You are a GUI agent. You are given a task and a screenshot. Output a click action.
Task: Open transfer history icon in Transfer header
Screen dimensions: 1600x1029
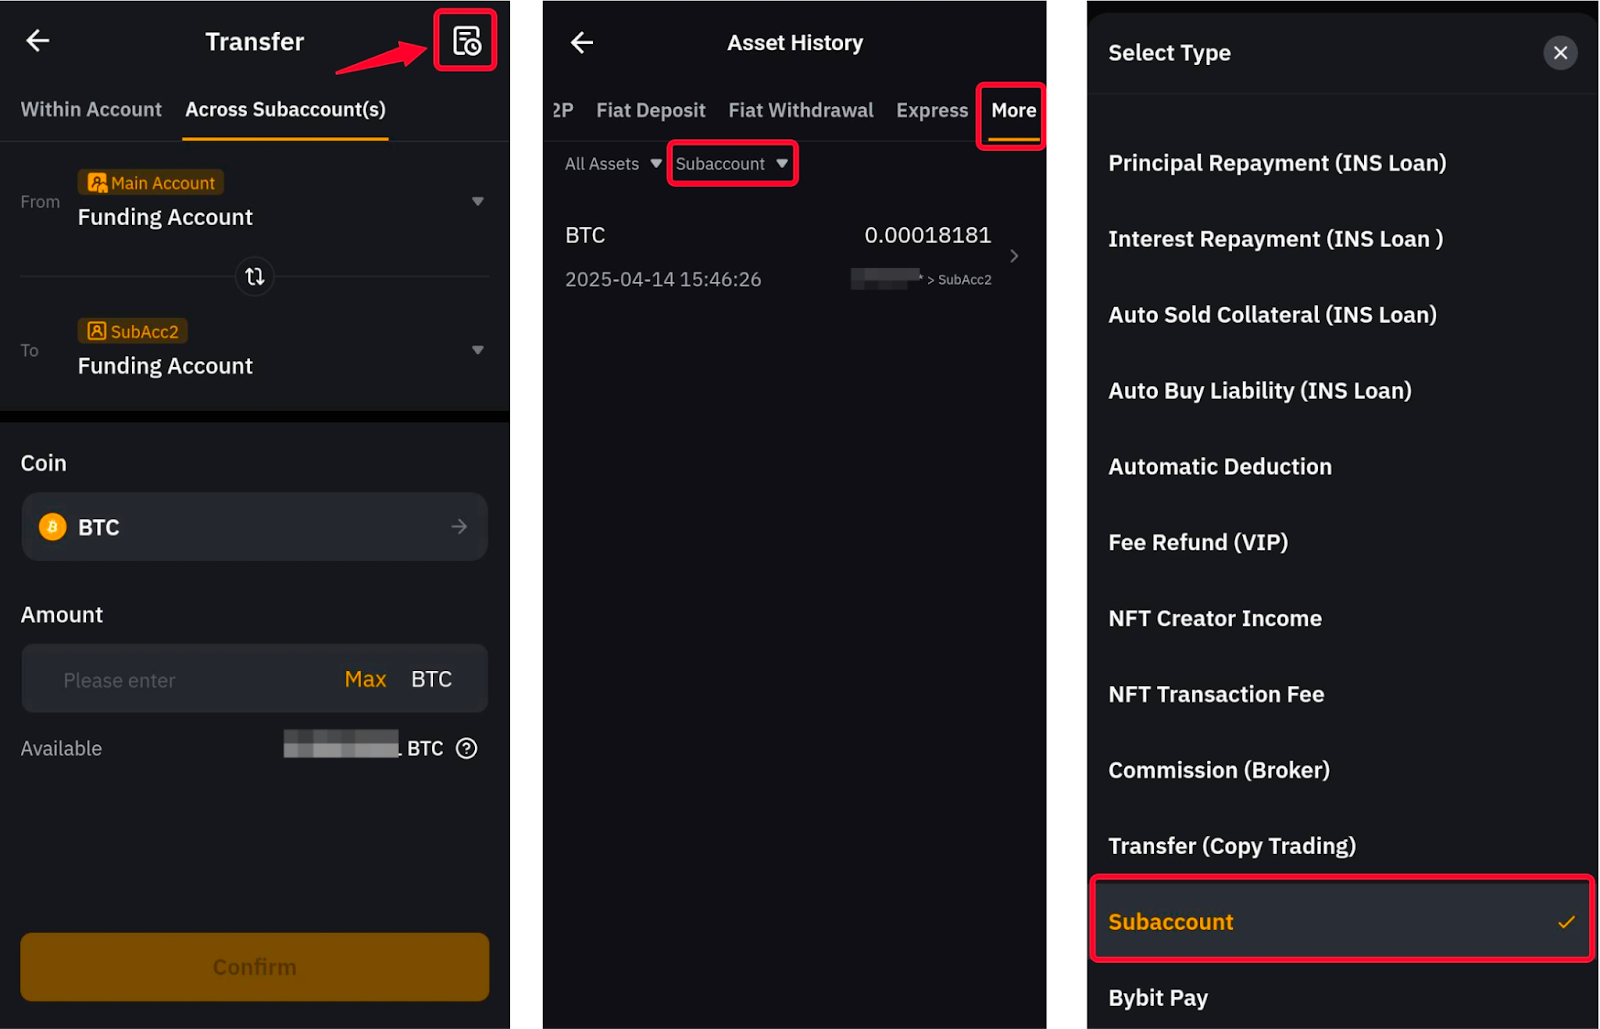(466, 41)
